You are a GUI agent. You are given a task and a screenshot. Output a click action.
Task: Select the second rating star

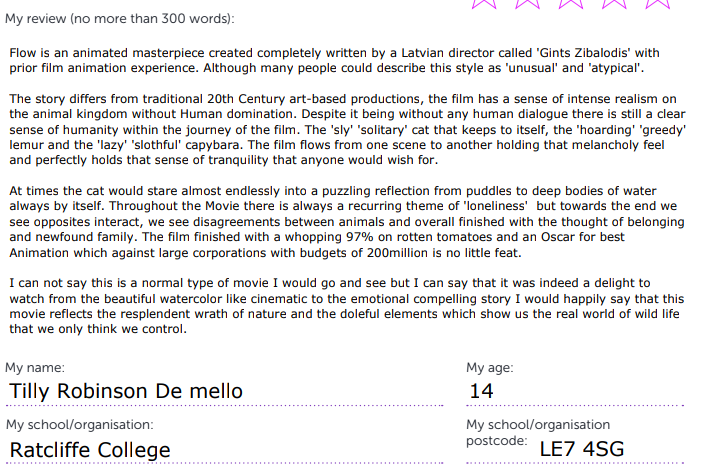point(527,3)
